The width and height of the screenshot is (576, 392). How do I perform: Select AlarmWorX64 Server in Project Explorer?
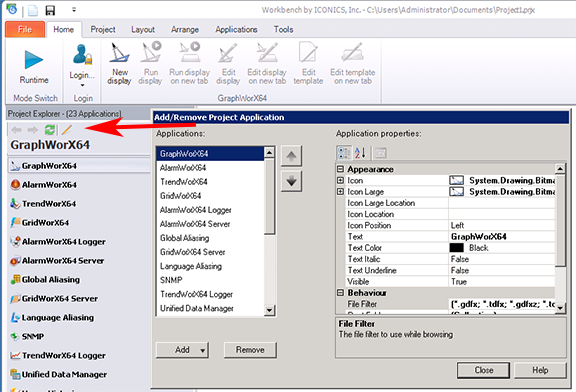pos(63,260)
